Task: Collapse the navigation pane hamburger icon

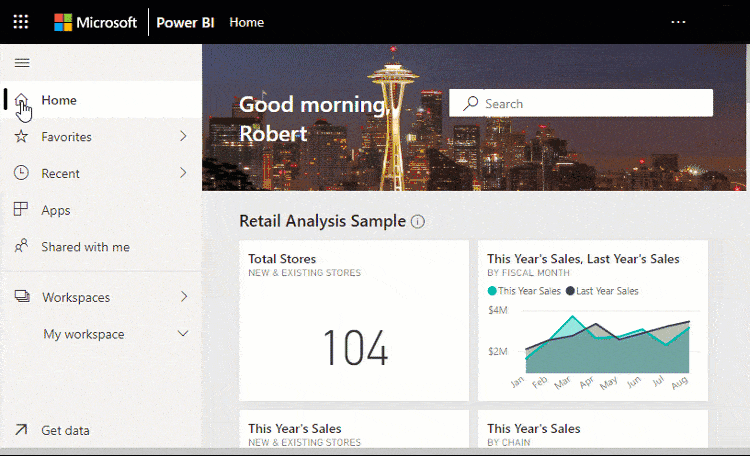Action: (x=21, y=63)
